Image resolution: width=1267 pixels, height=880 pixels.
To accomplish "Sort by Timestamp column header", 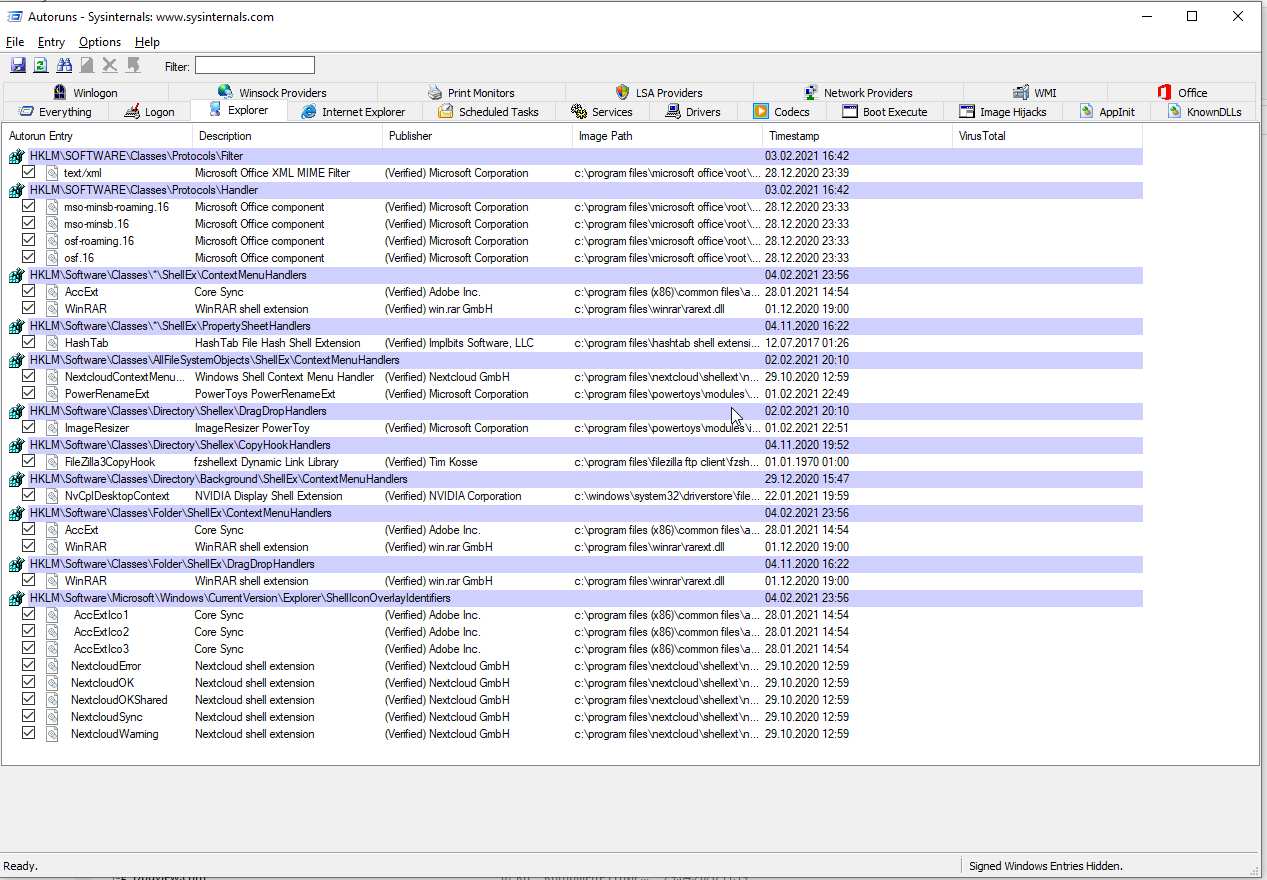I will pyautogui.click(x=857, y=136).
